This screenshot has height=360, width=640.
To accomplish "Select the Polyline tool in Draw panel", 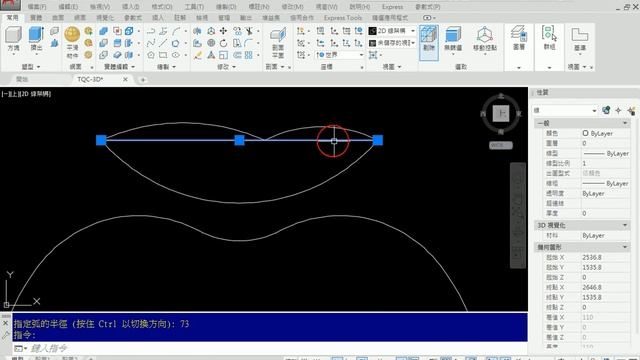I will pyautogui.click(x=151, y=31).
